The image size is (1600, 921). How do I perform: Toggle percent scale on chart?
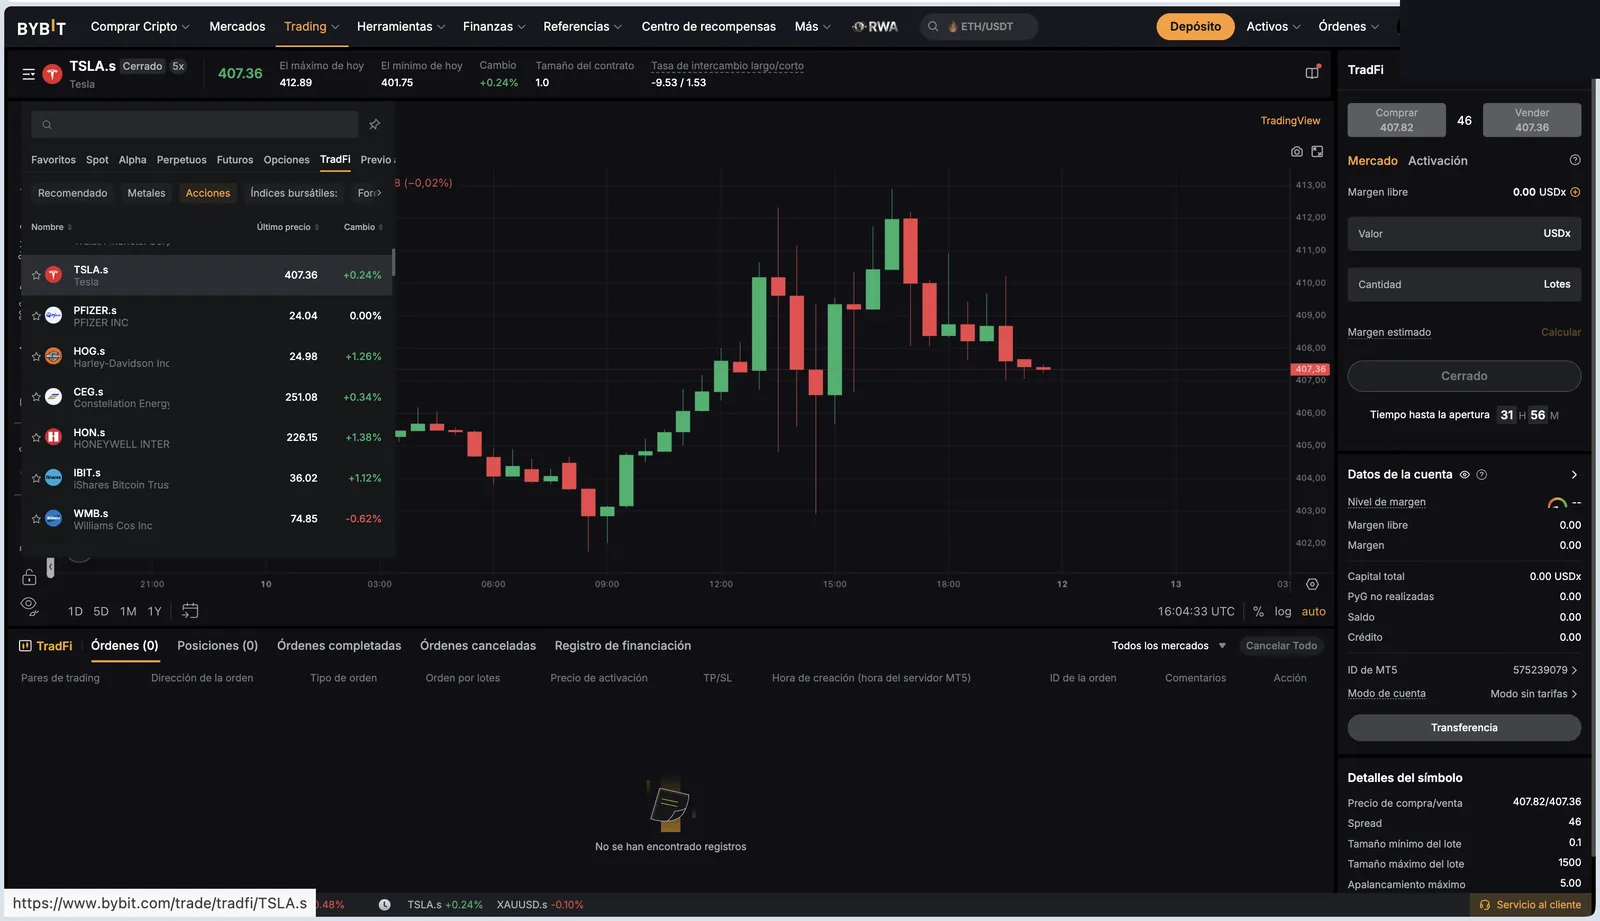pyautogui.click(x=1258, y=612)
